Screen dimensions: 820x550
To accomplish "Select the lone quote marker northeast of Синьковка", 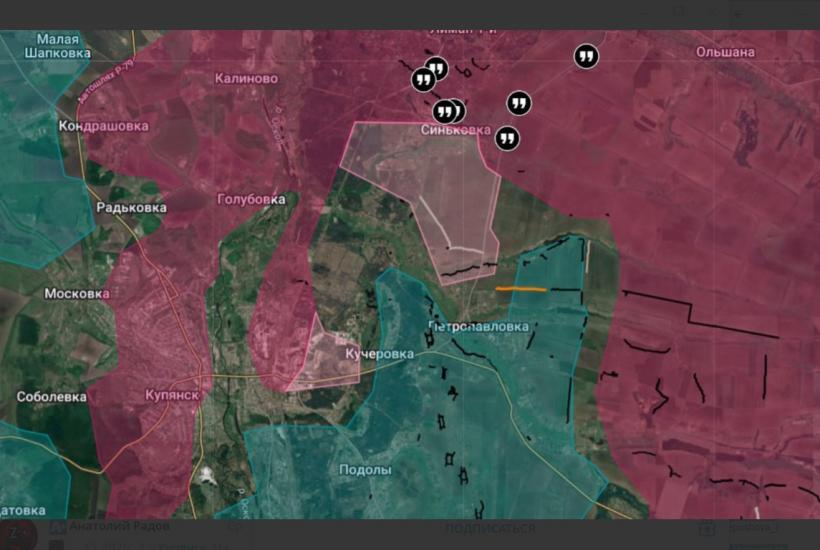I will (518, 103).
